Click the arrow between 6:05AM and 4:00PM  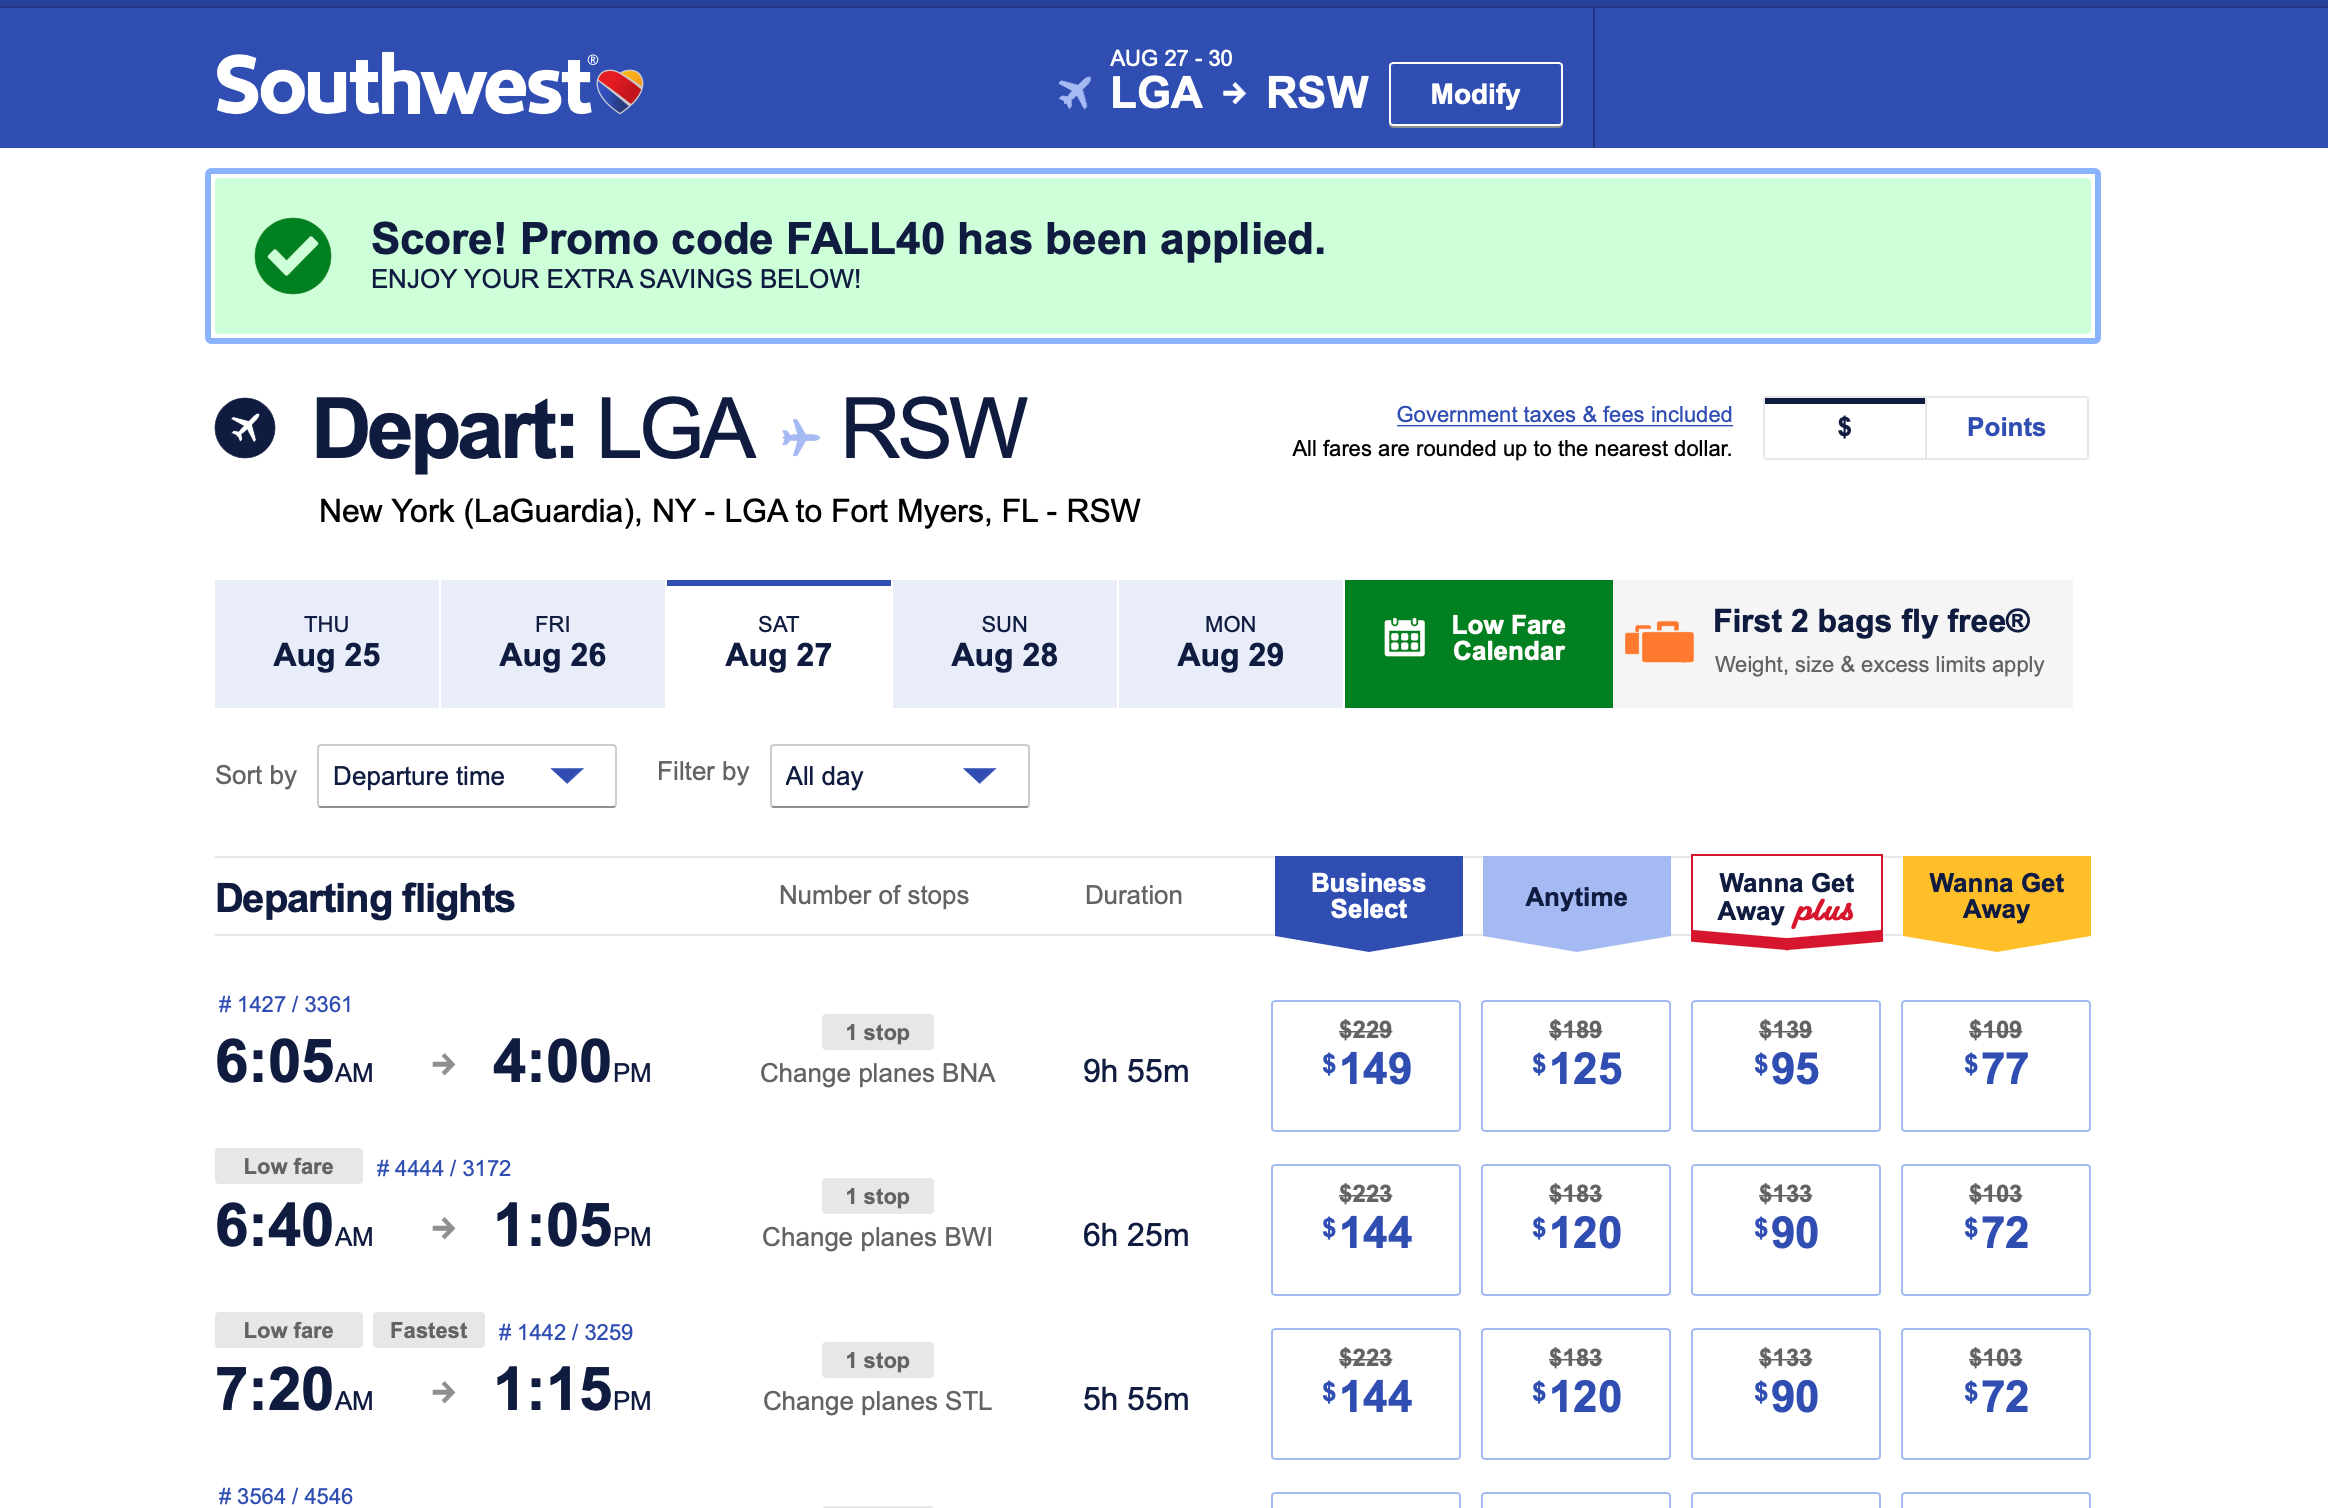(x=444, y=1064)
